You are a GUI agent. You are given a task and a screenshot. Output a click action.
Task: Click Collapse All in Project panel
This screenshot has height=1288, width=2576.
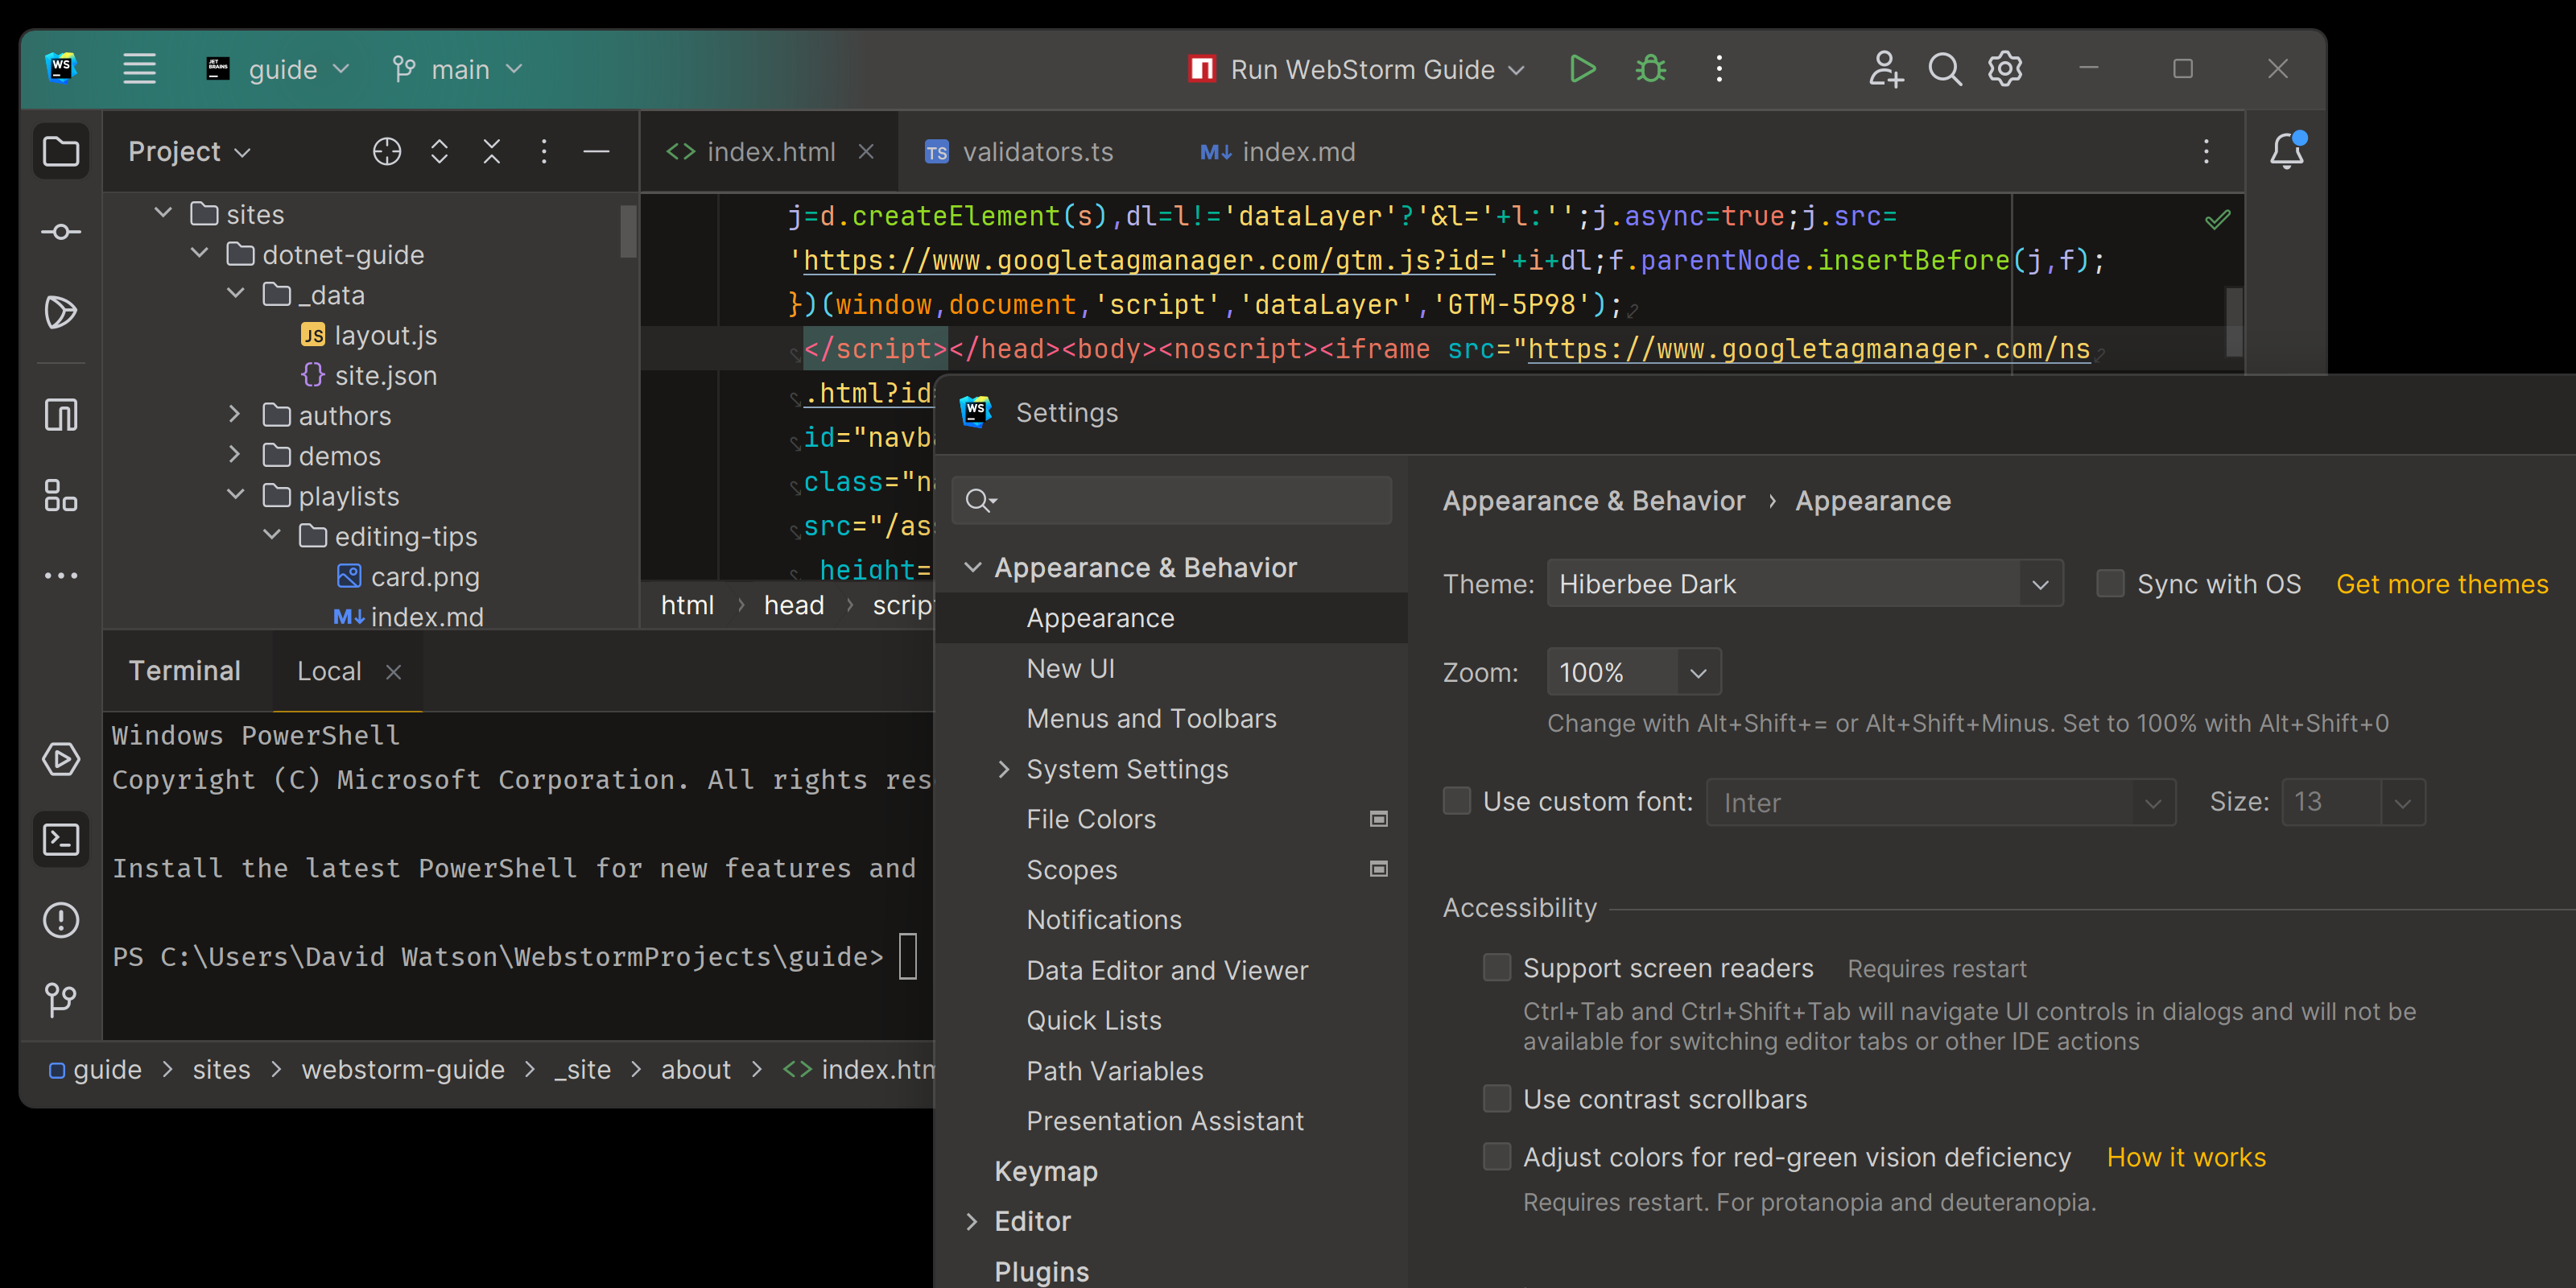click(x=492, y=152)
